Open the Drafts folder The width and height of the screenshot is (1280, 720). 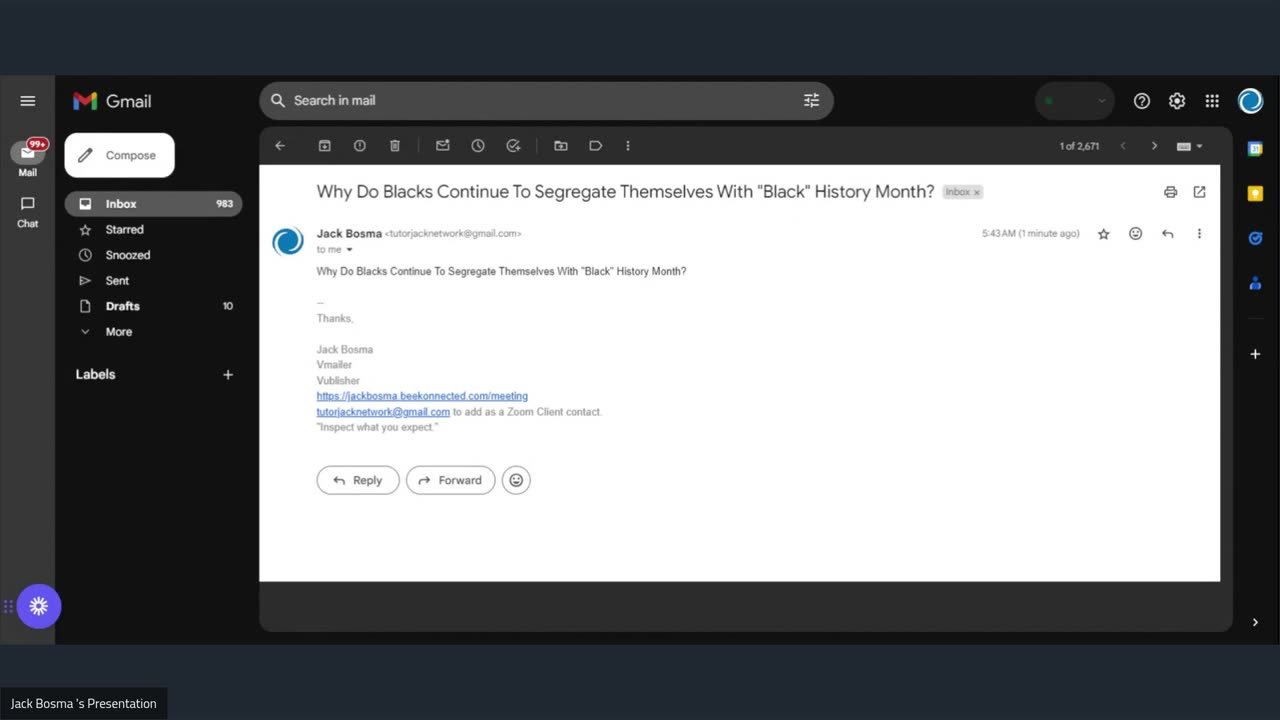pyautogui.click(x=153, y=306)
